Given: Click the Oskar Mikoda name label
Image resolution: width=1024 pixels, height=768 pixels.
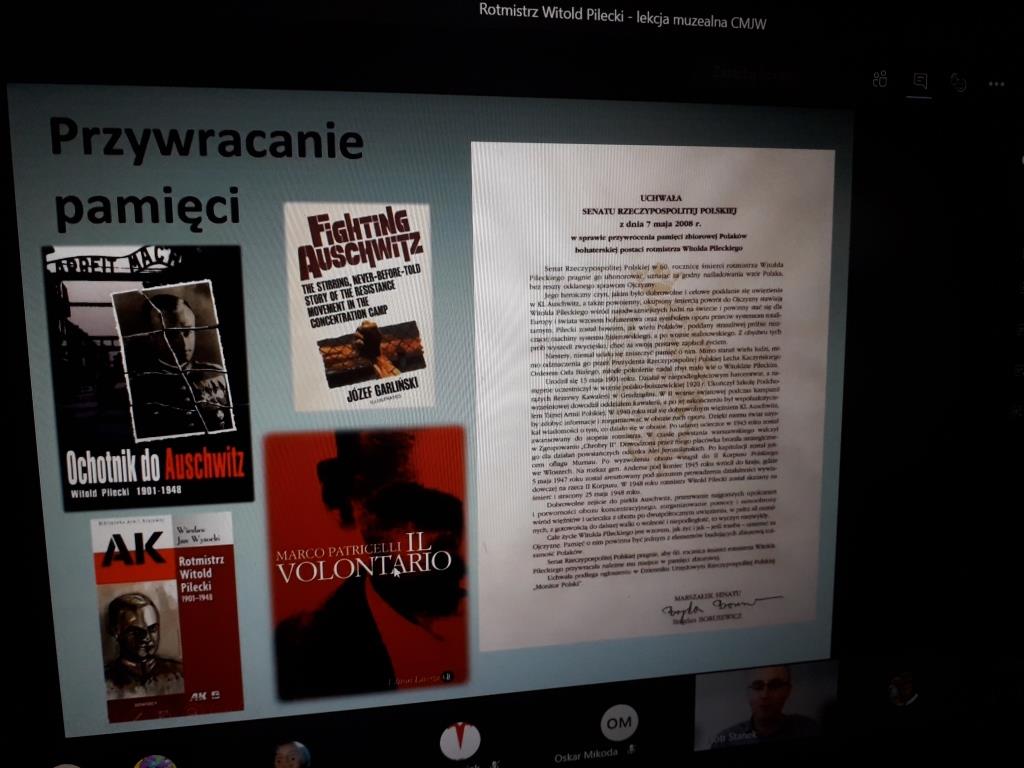Looking at the screenshot, I should tap(589, 756).
